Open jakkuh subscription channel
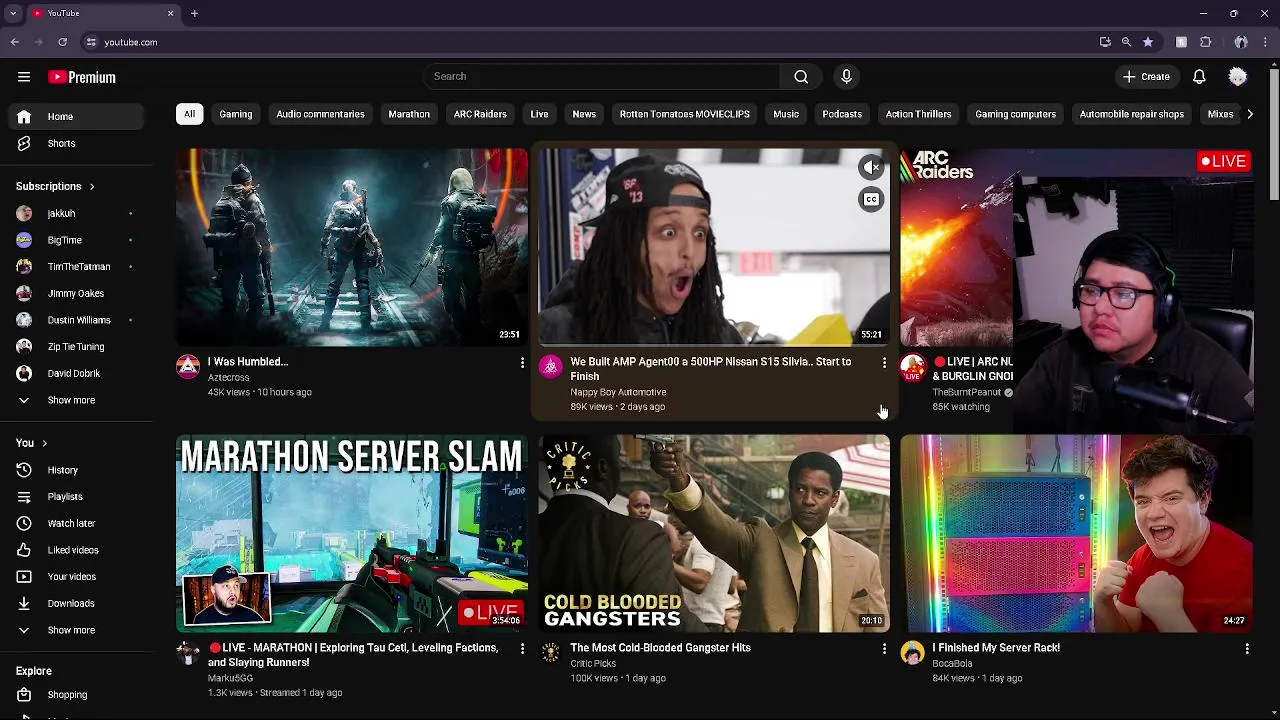Screen dimensions: 1280x720 click(76, 213)
